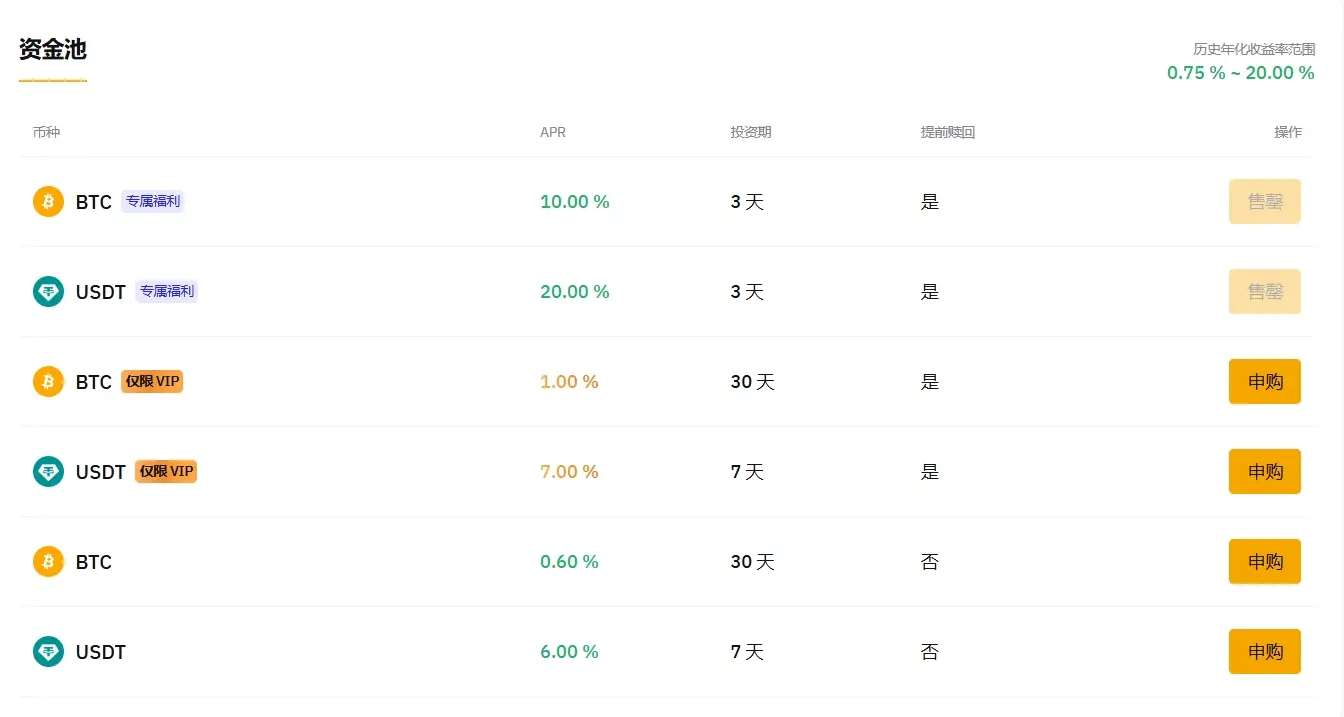Screen dimensions: 1344x717
Task: Click the 仅限 VIP badge next to USDT
Action: click(166, 471)
